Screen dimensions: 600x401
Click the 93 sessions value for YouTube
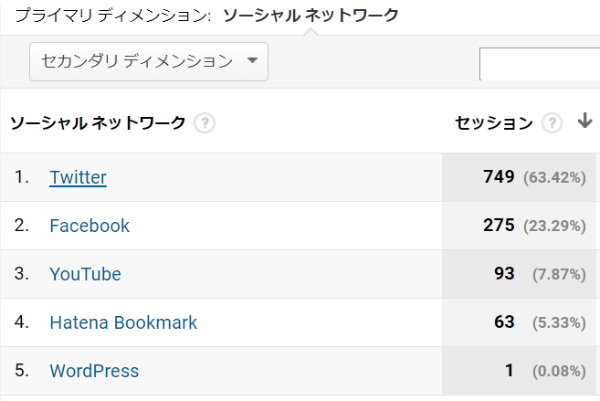(x=504, y=274)
